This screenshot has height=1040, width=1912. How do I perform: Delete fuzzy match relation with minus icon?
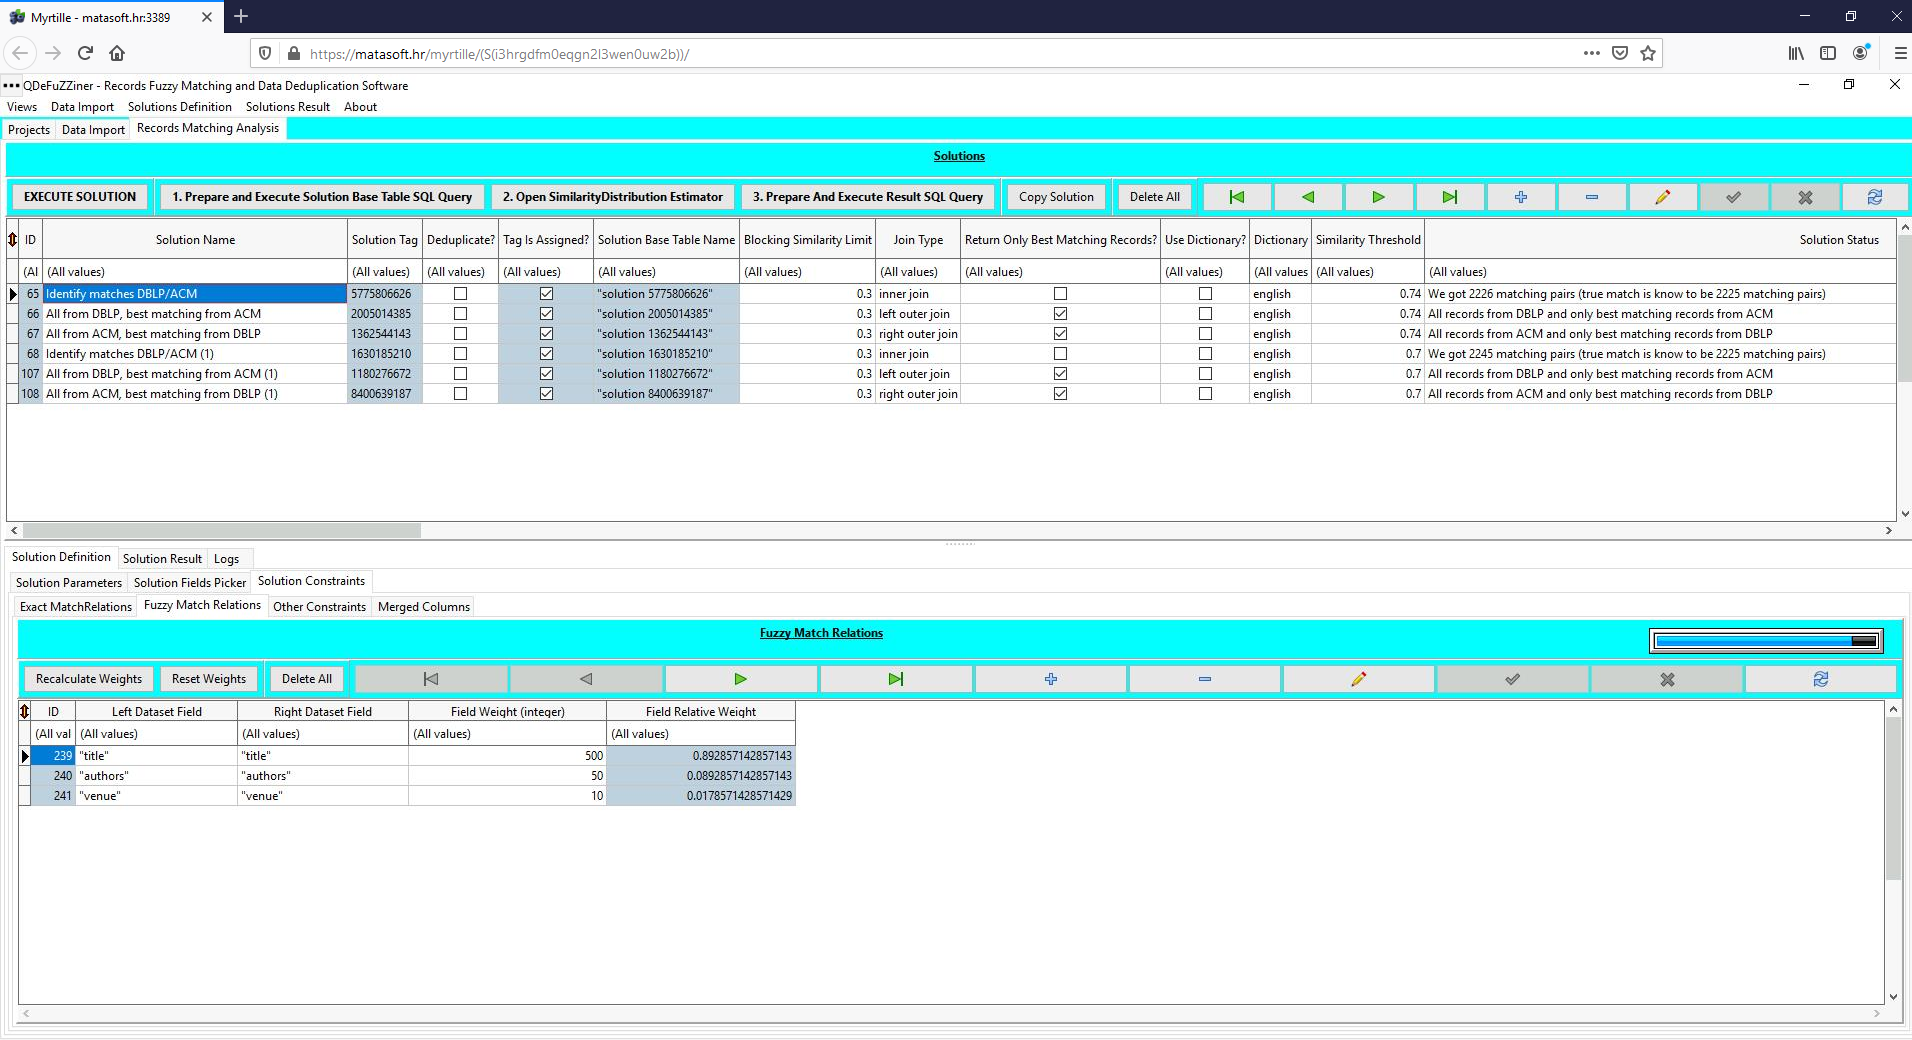coord(1204,679)
